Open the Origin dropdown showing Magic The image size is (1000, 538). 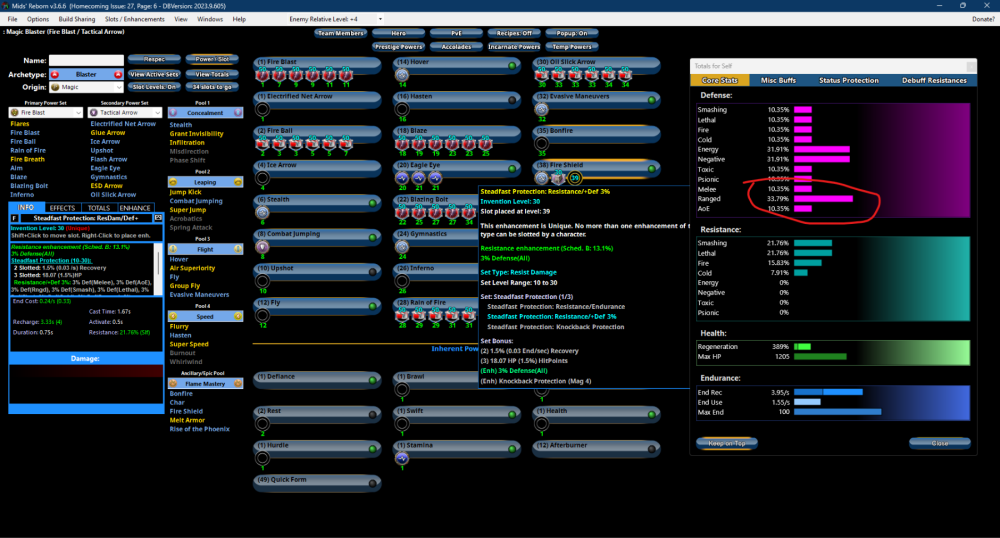point(86,87)
